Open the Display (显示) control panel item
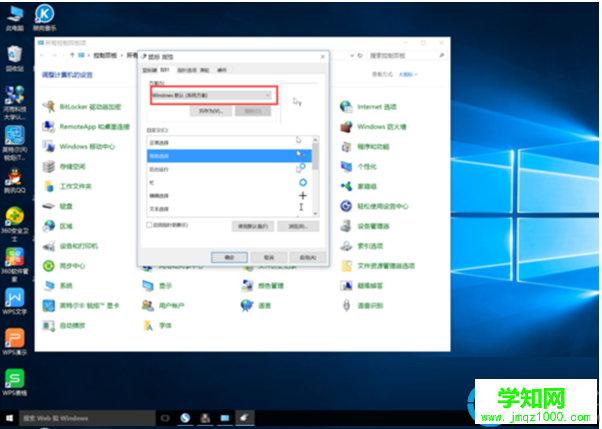The width and height of the screenshot is (602, 429). click(157, 286)
